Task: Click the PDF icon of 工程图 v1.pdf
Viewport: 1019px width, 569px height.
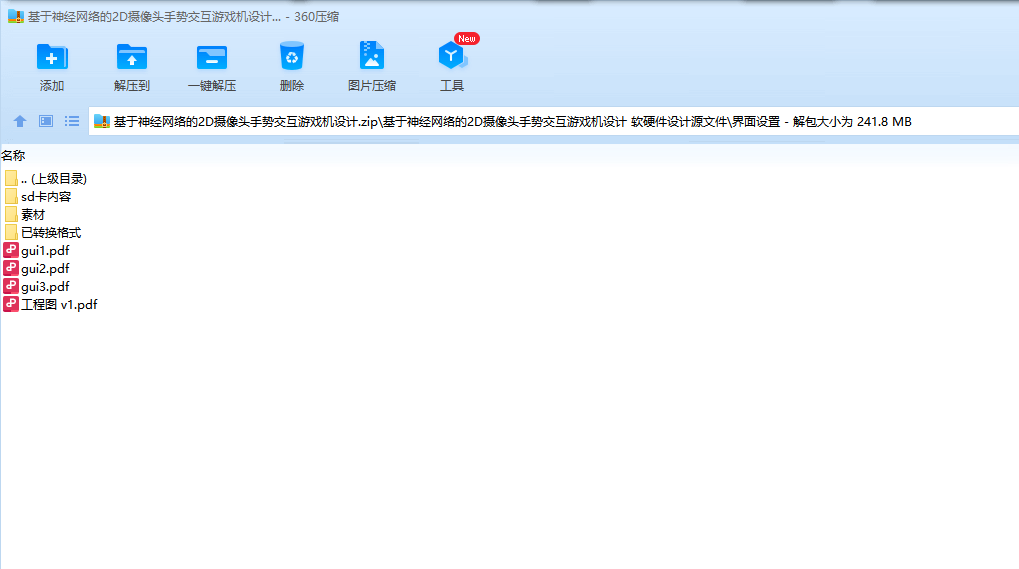Action: (x=11, y=304)
